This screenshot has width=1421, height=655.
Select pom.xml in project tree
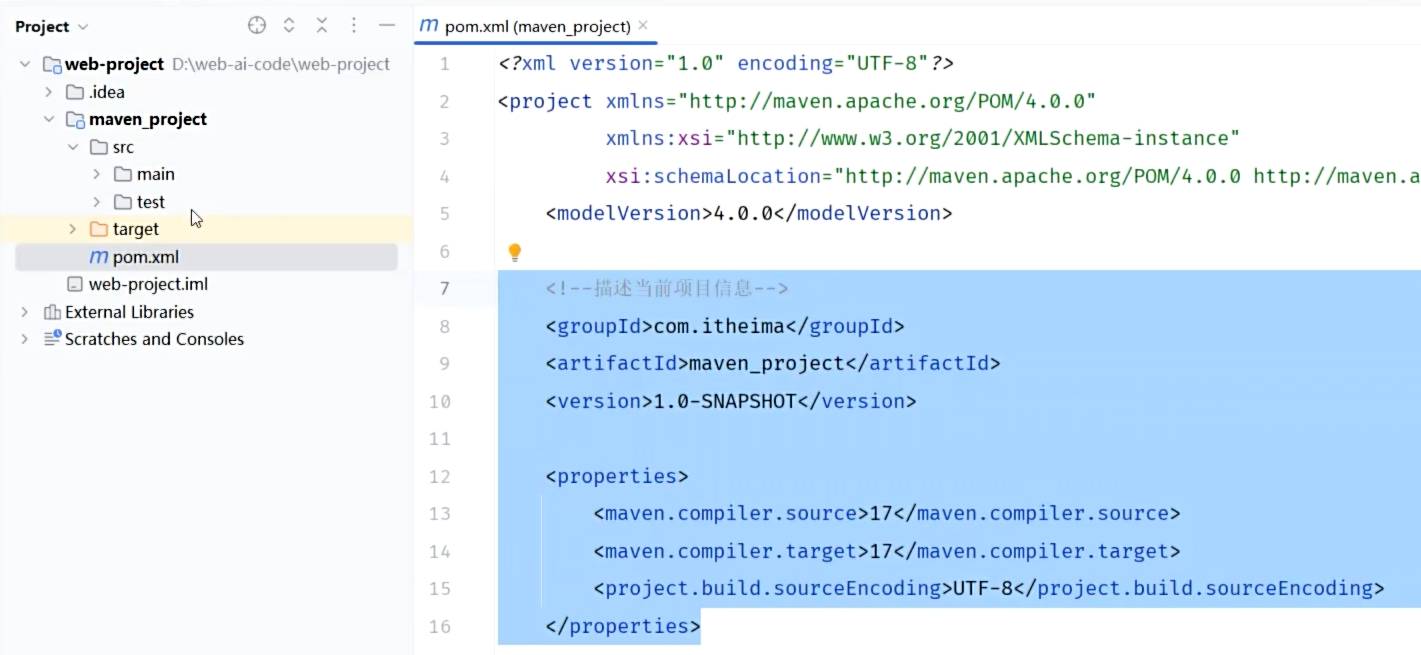[206, 257]
